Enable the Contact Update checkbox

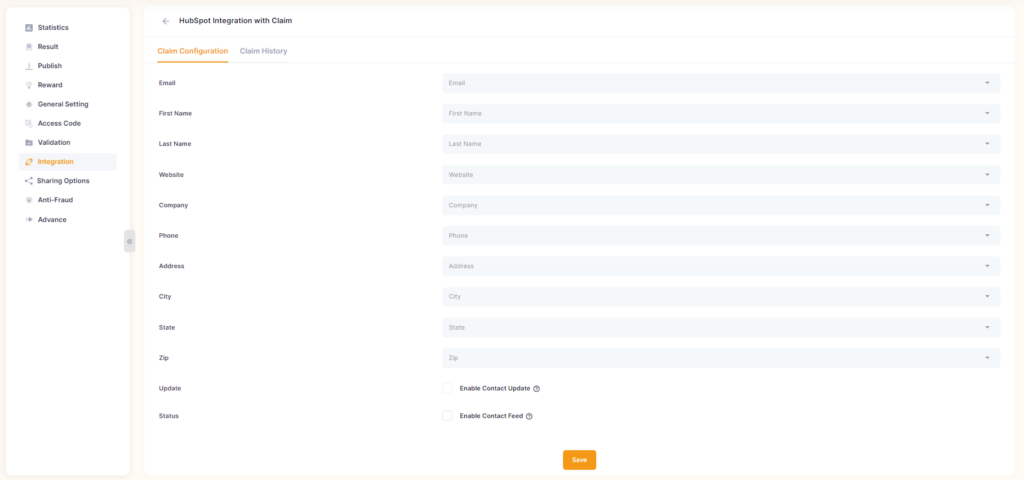[x=447, y=389]
